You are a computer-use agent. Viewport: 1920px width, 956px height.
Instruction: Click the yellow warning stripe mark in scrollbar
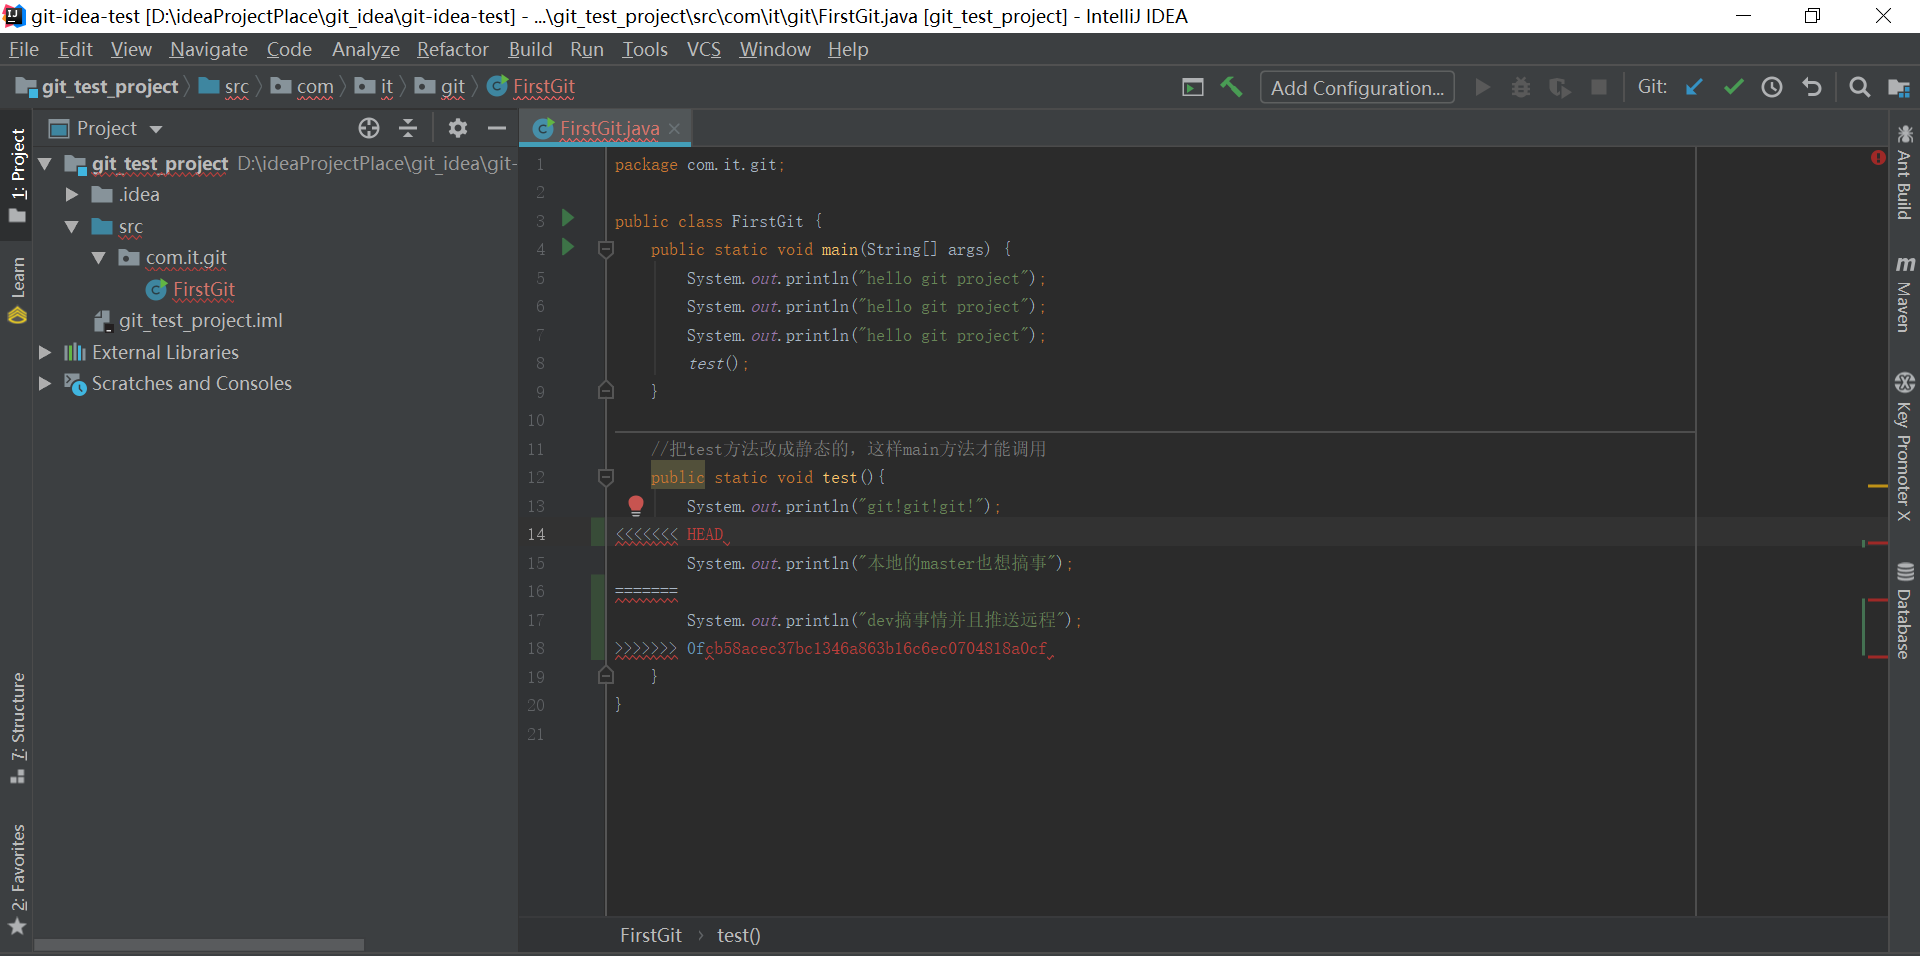click(x=1877, y=485)
